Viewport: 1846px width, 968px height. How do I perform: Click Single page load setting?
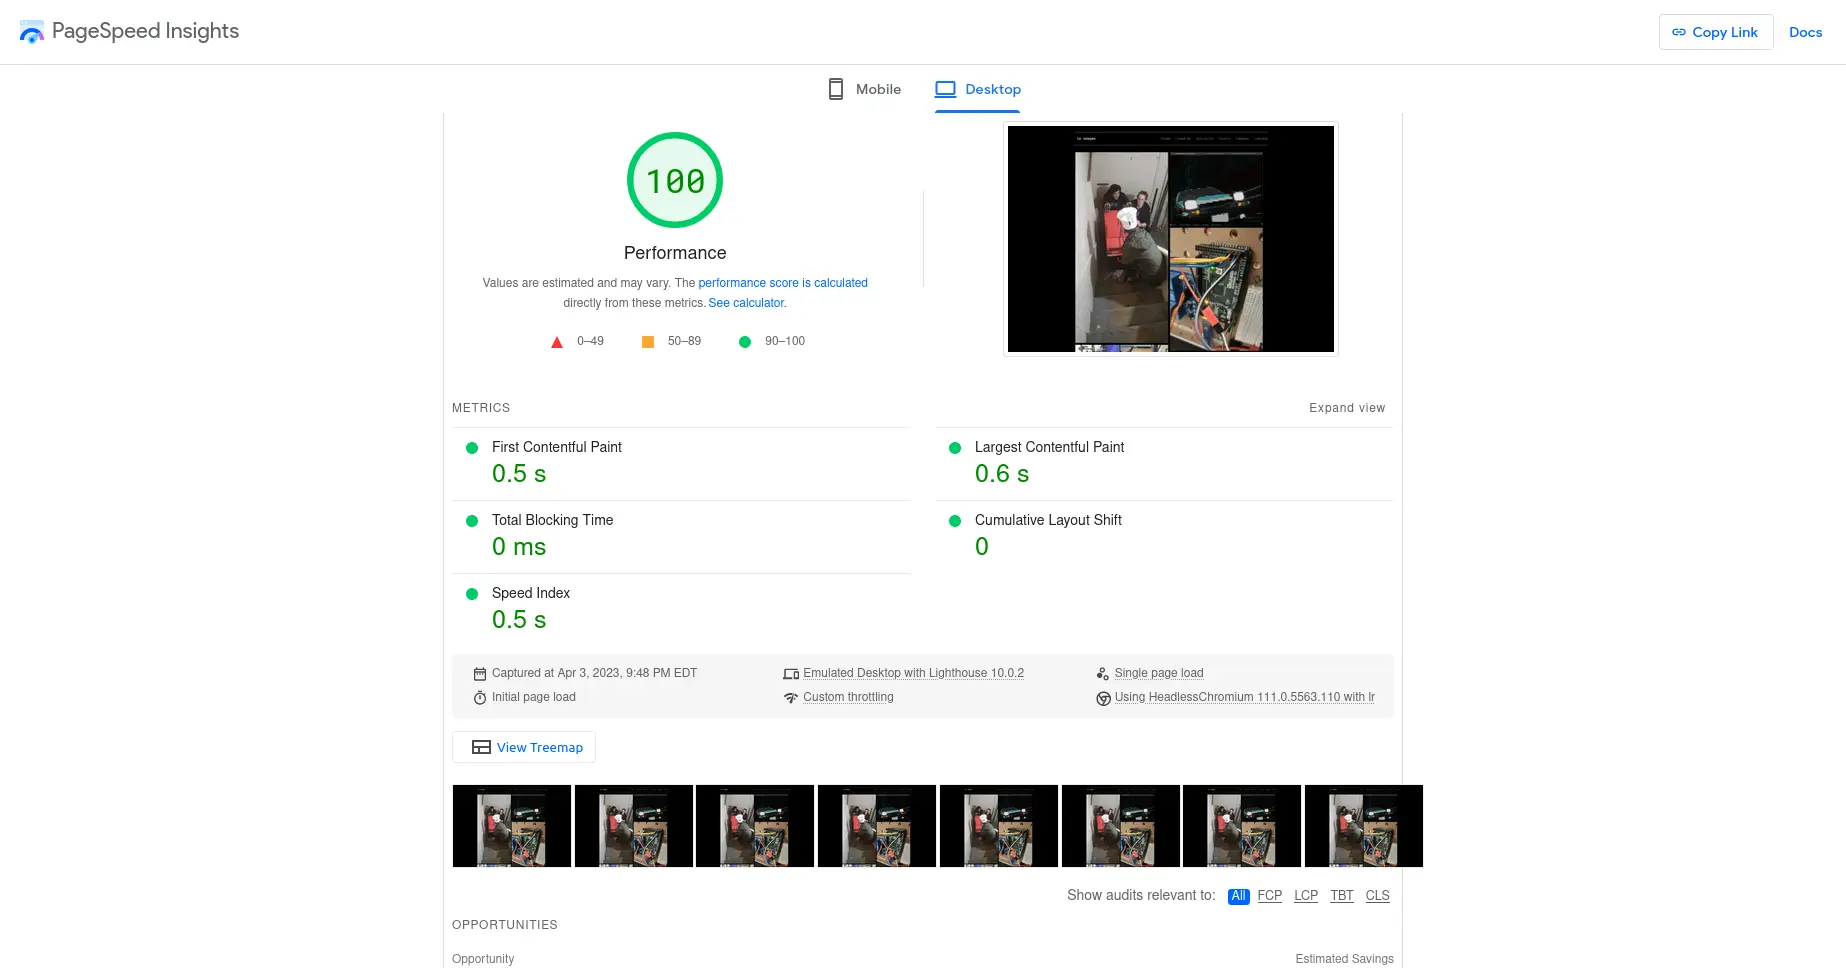(1159, 673)
